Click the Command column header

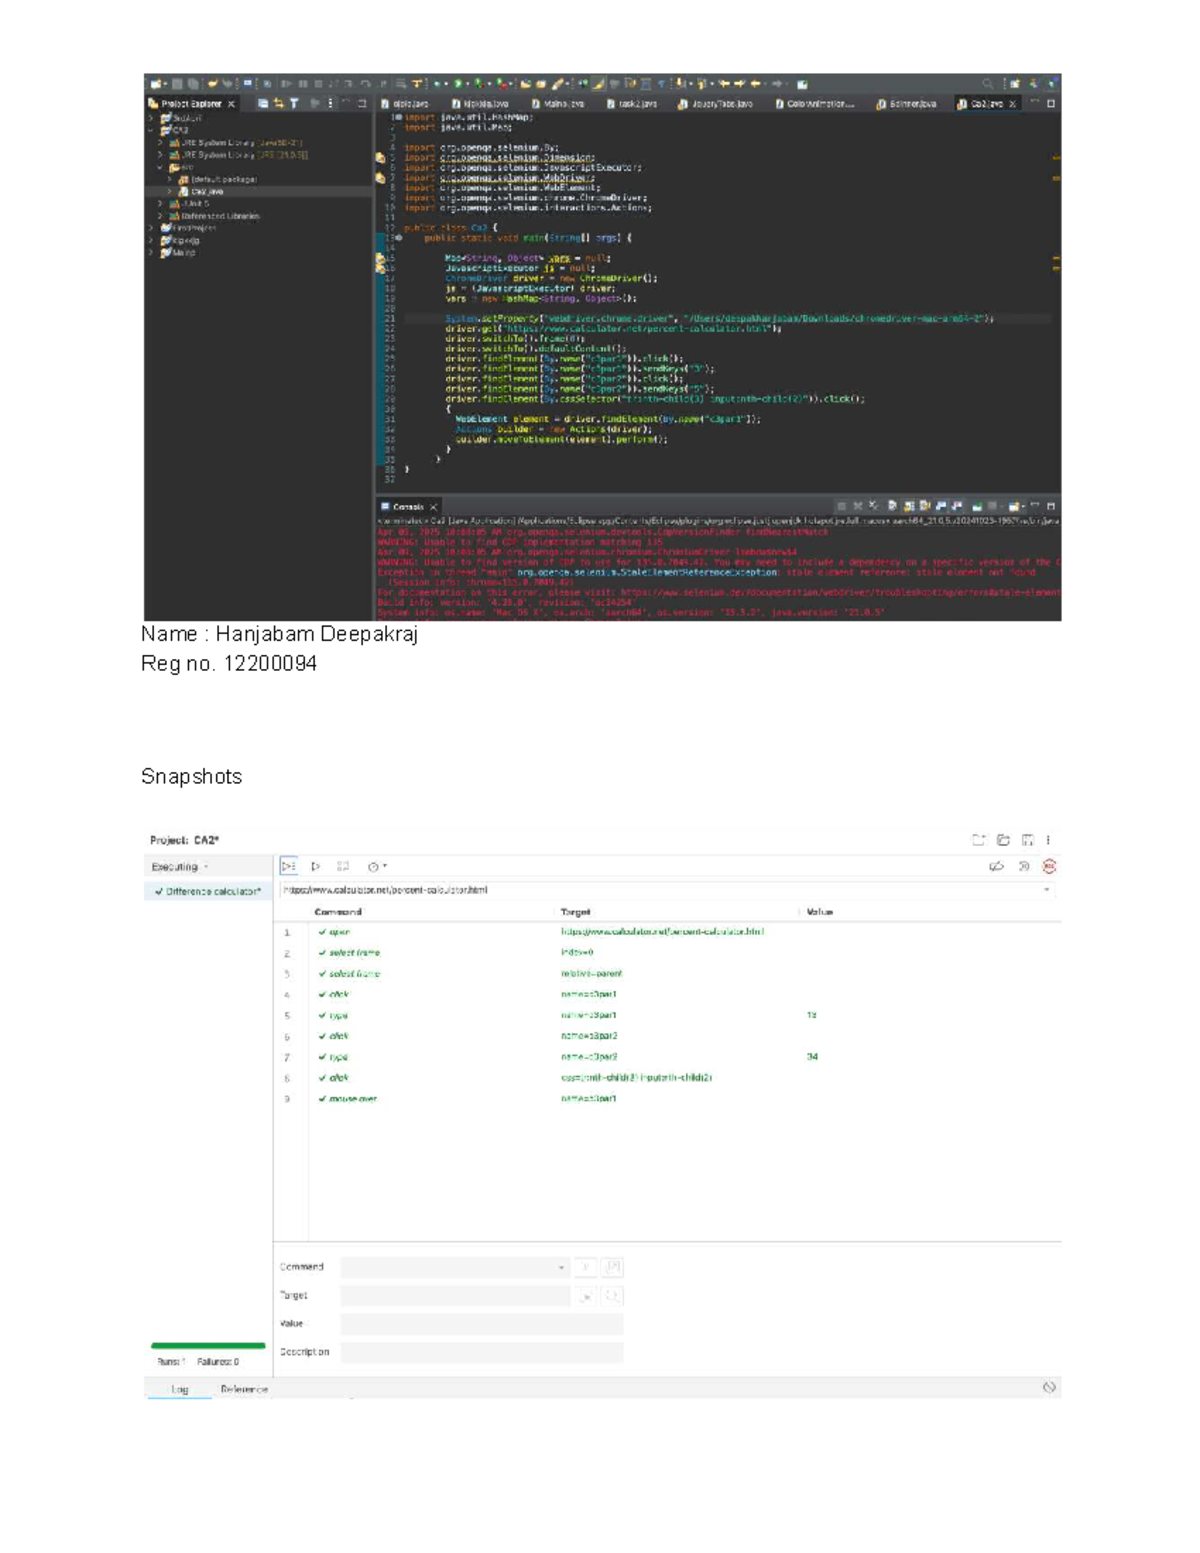click(x=338, y=912)
